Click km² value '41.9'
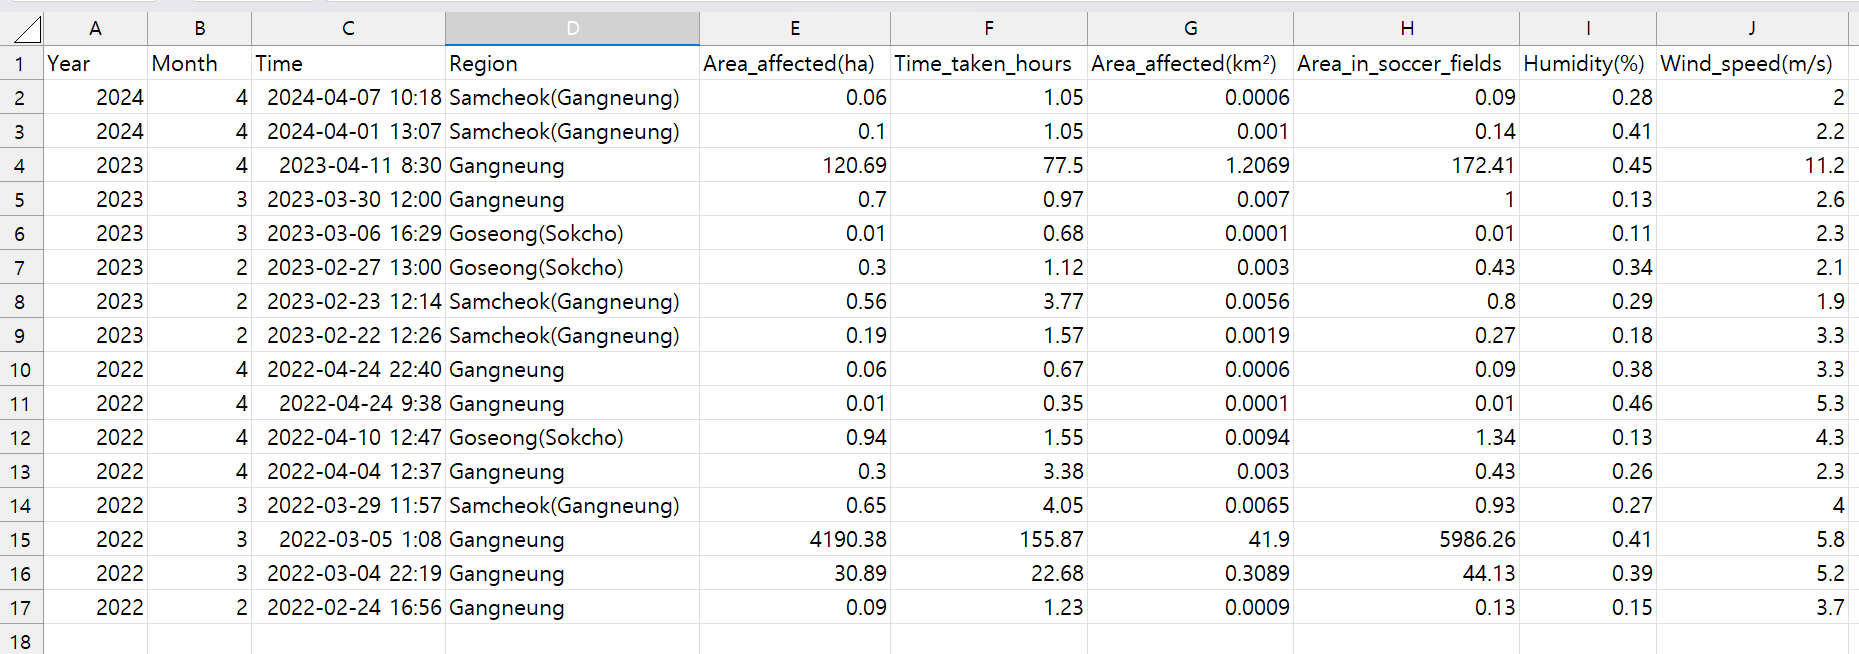1859x654 pixels. [1190, 540]
